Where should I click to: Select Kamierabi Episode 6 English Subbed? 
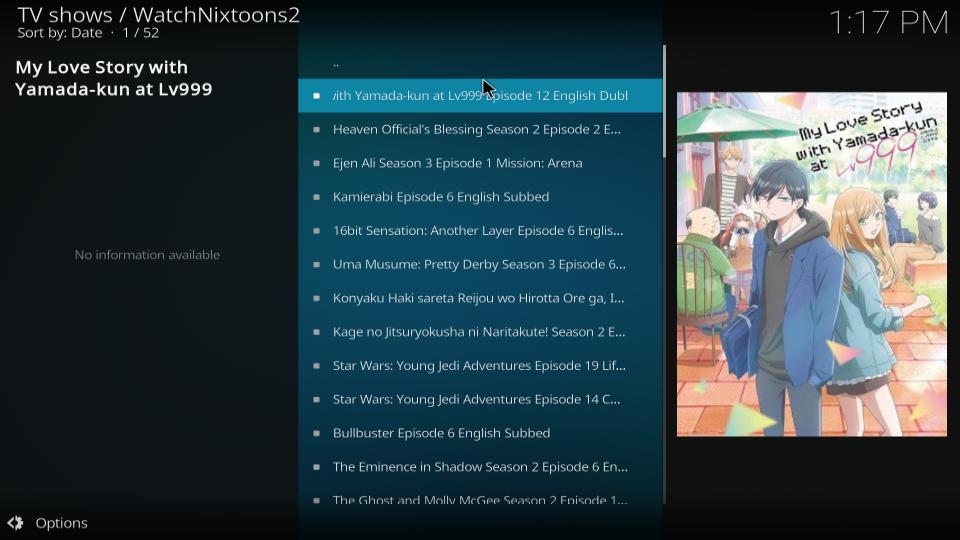pos(480,197)
